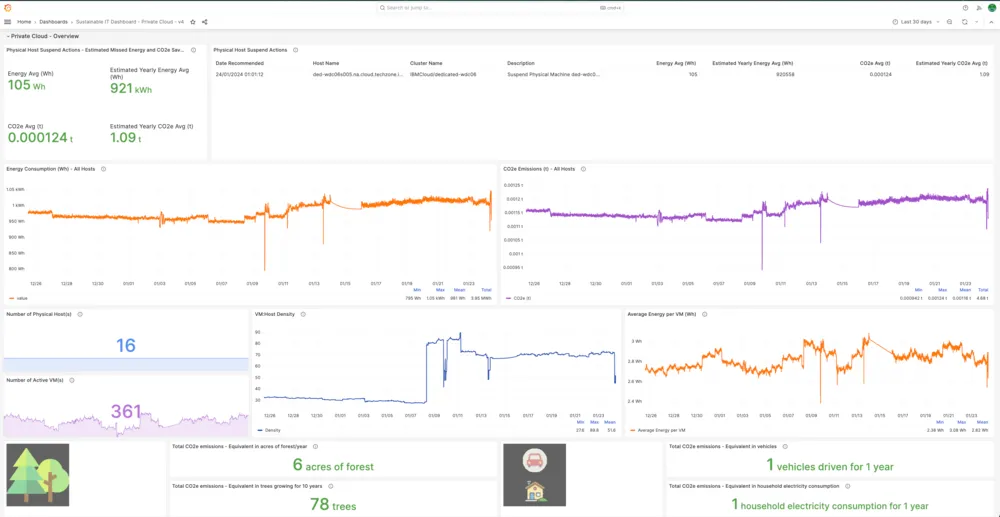Collapse the top bar with chevron
The width and height of the screenshot is (1000, 517).
coord(991,21)
